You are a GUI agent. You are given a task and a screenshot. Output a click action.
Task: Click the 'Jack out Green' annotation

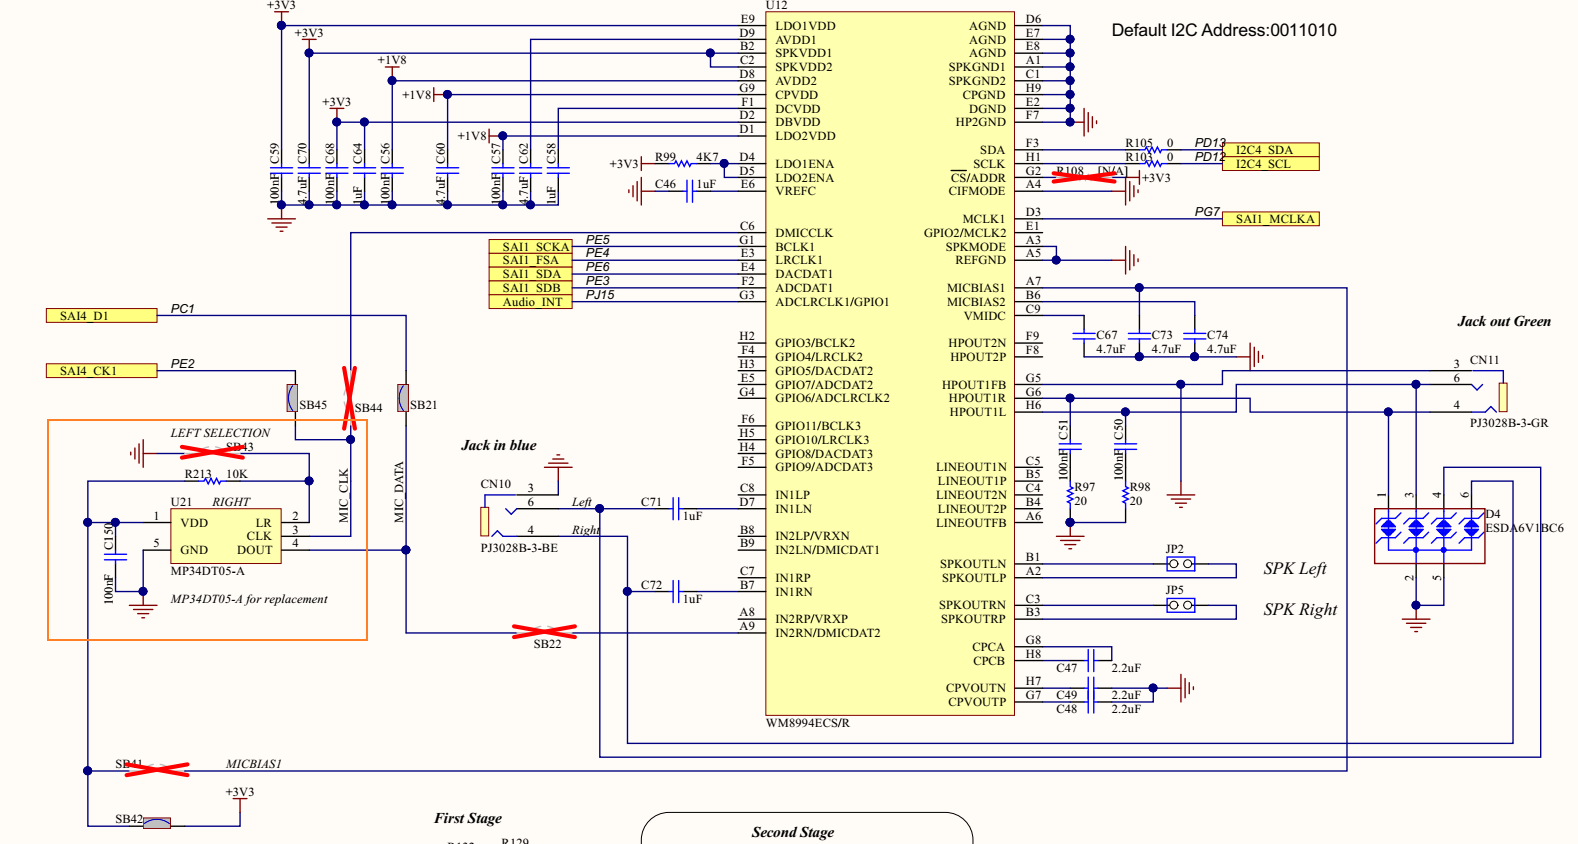point(1504,321)
